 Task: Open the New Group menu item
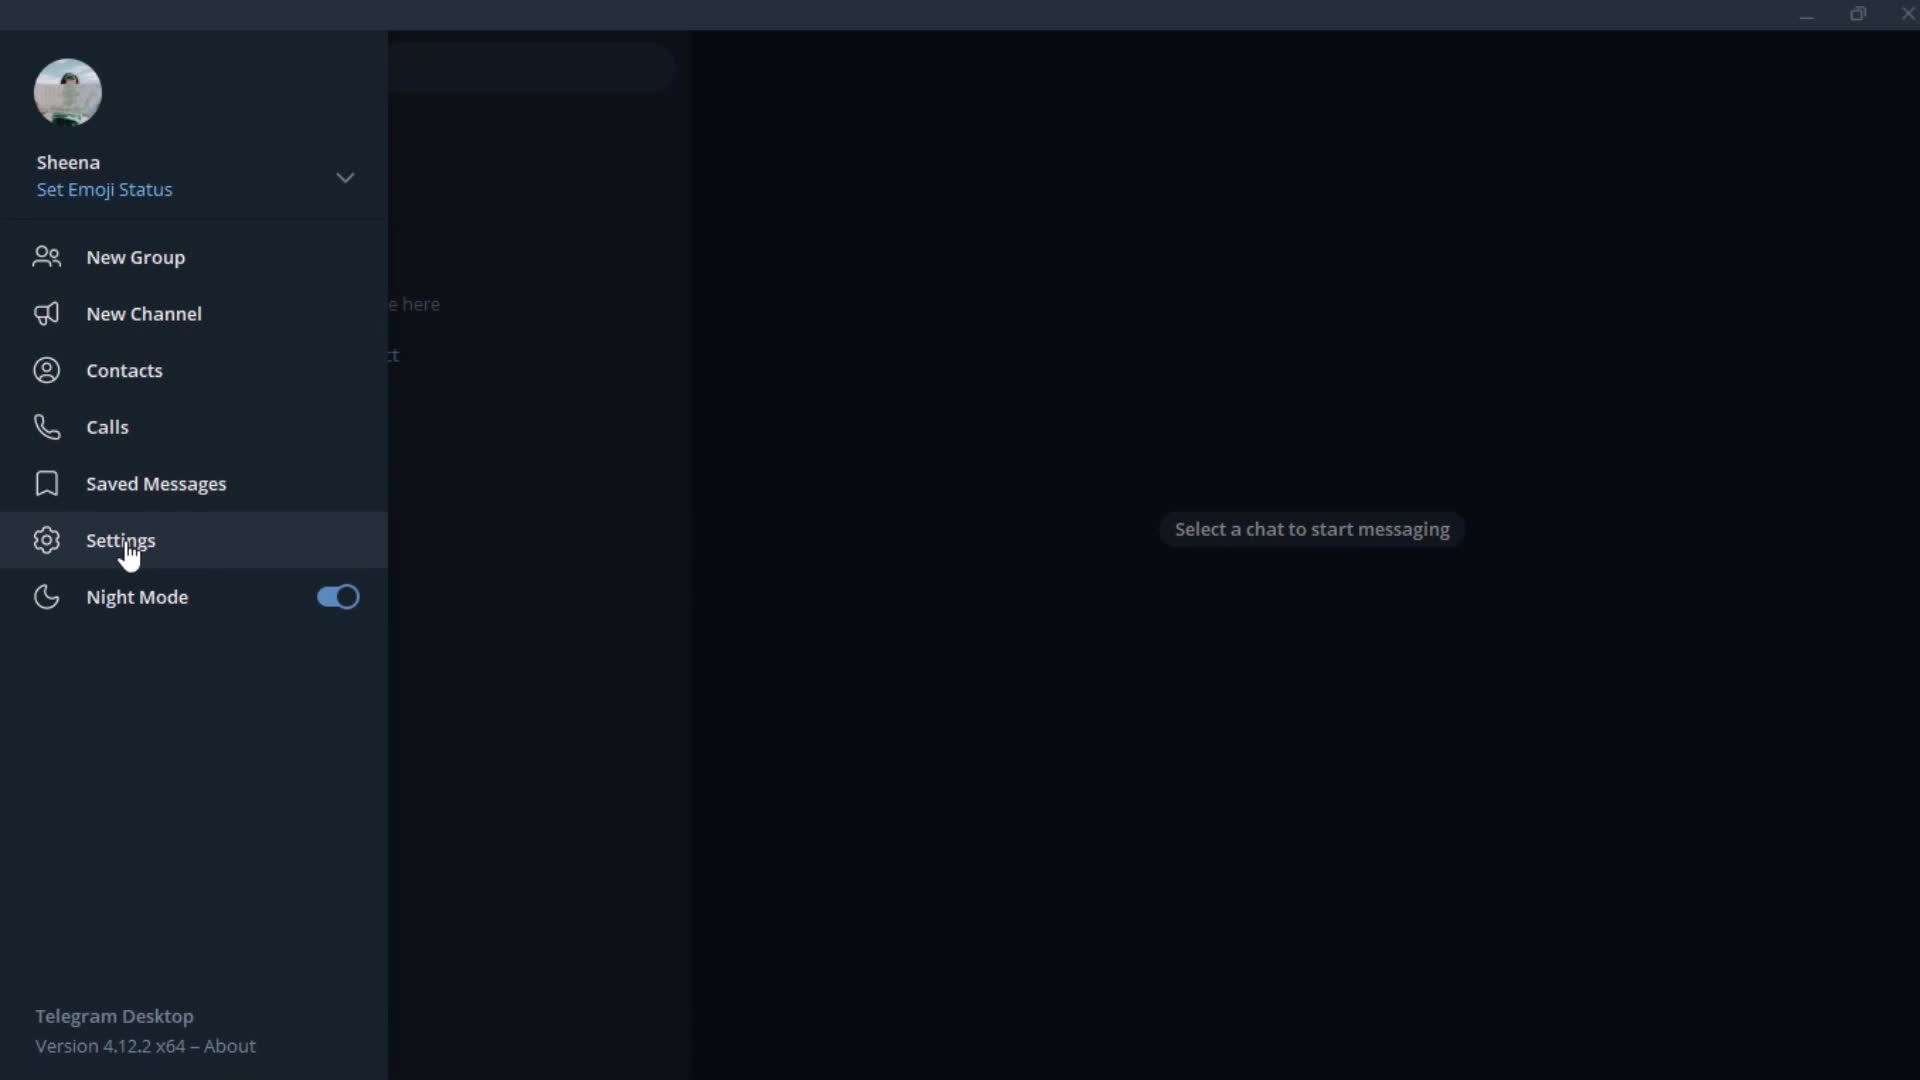(x=136, y=257)
